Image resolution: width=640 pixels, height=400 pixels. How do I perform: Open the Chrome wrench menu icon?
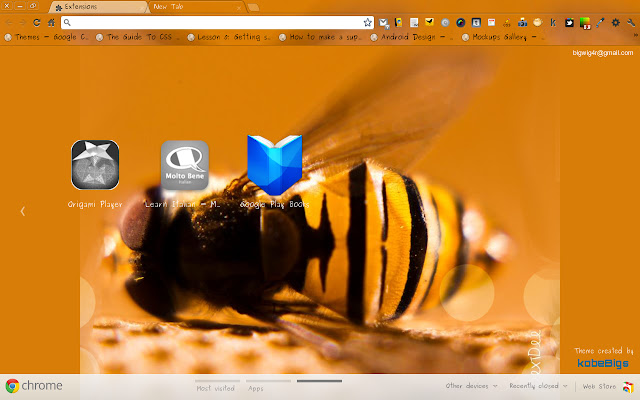[x=630, y=22]
